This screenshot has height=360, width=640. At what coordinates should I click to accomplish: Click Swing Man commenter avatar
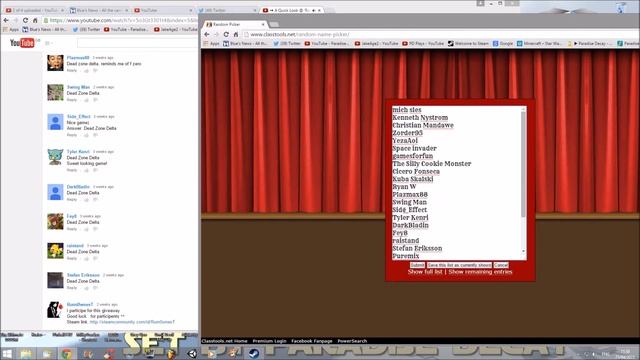point(55,92)
